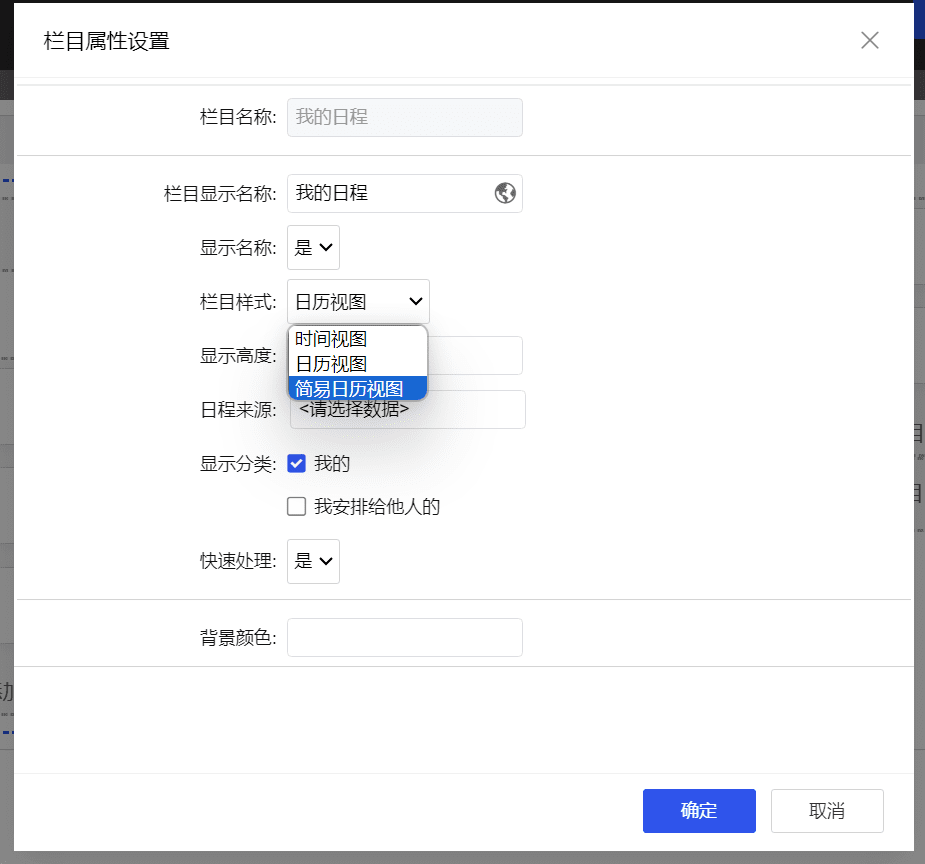This screenshot has height=864, width=925.
Task: Click the 日程来源 label
Action: tap(238, 410)
